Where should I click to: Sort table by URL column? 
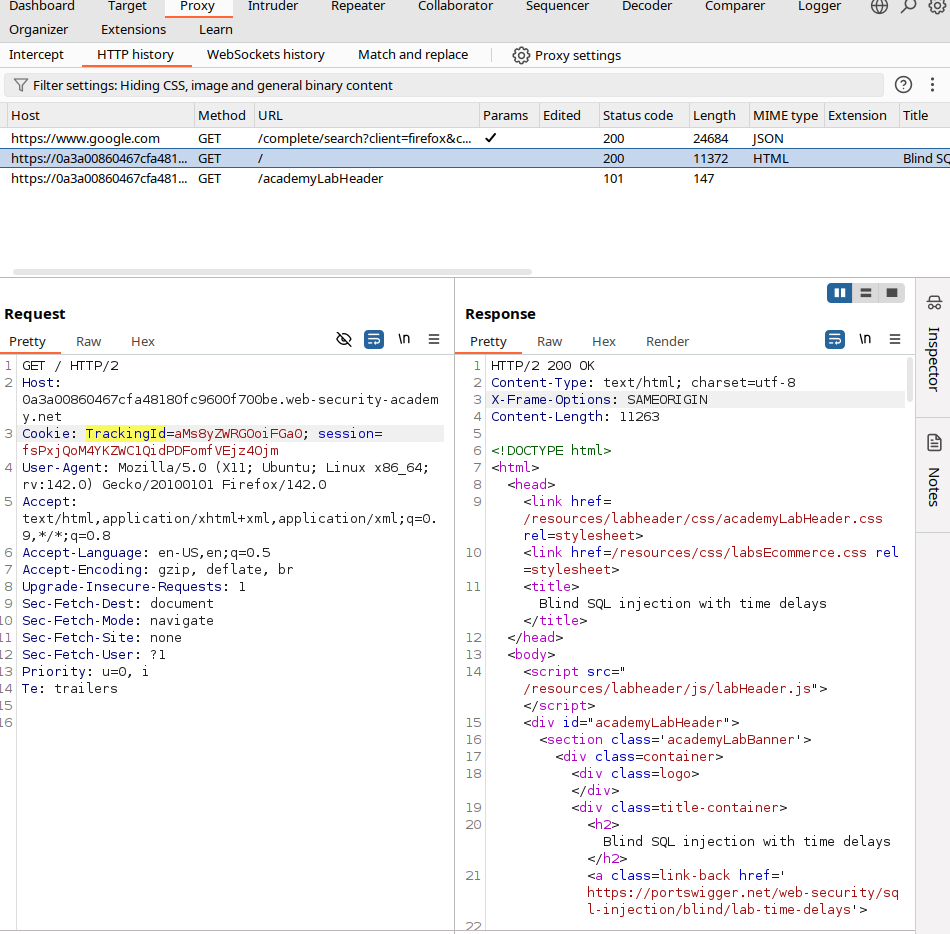(366, 116)
